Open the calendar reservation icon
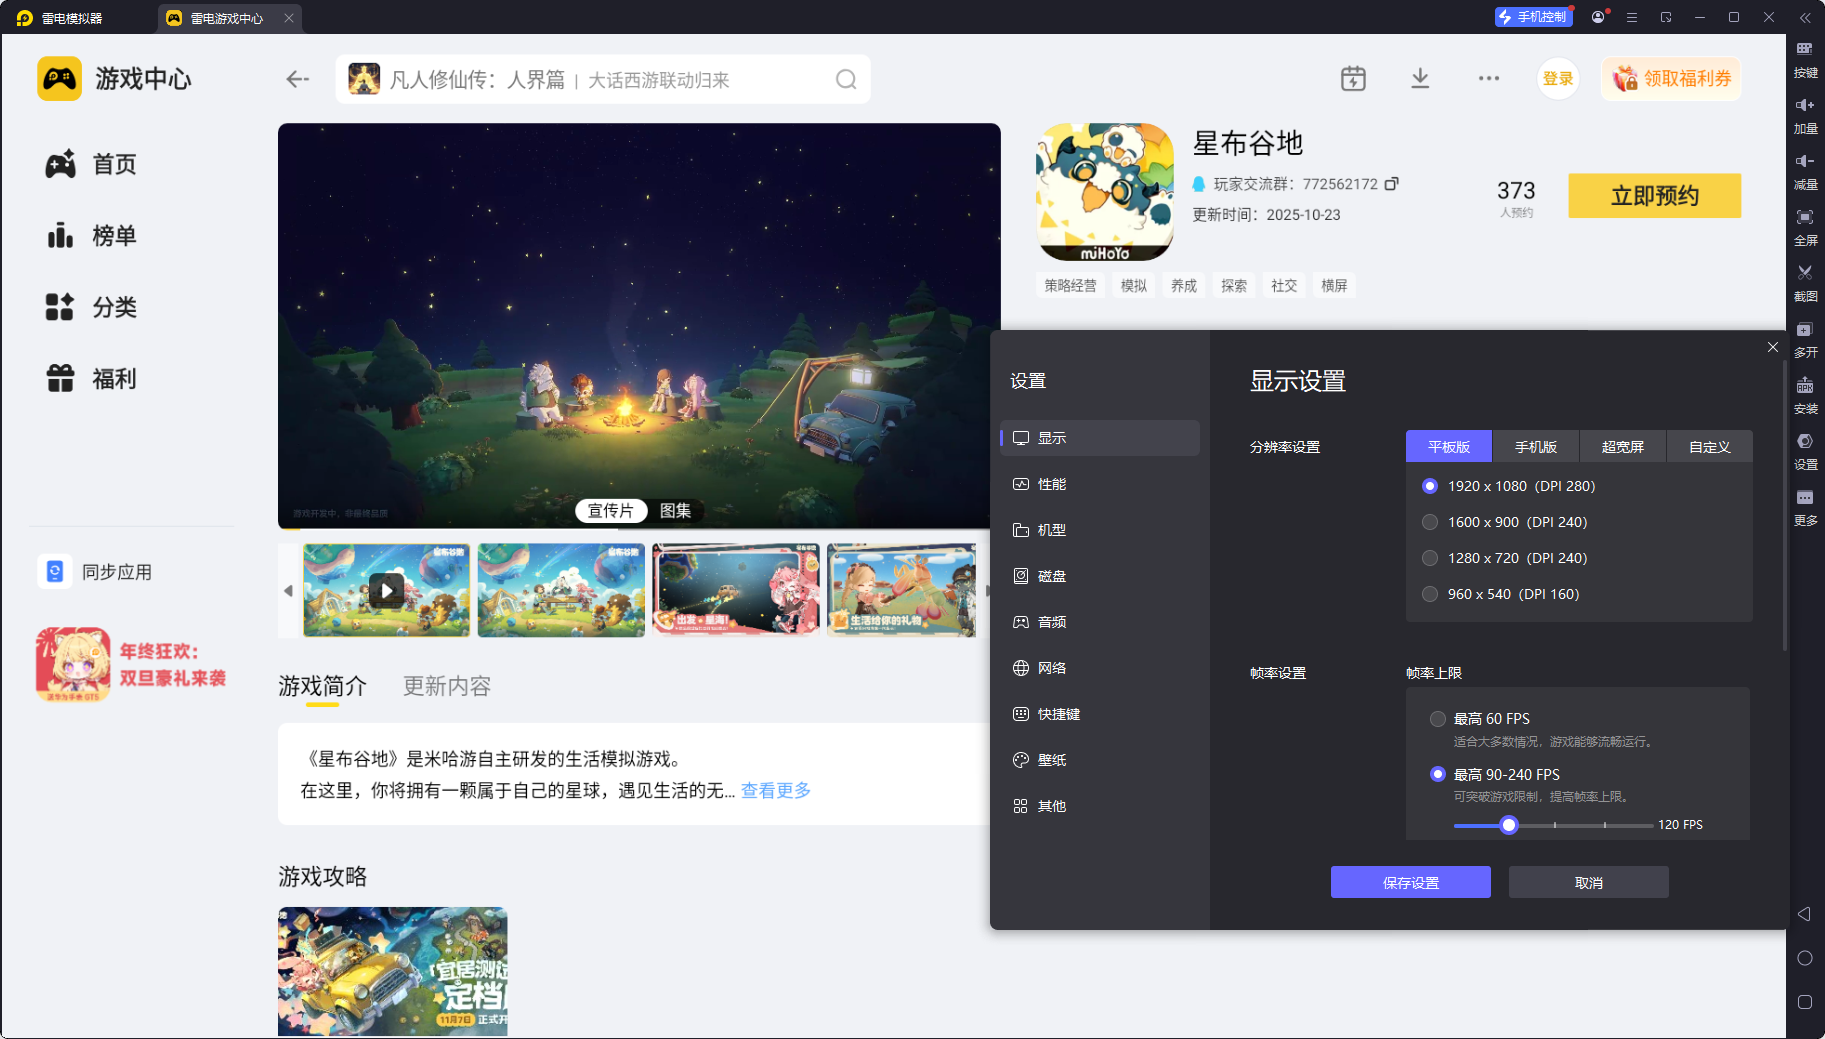Viewport: 1825px width, 1039px height. click(x=1353, y=78)
